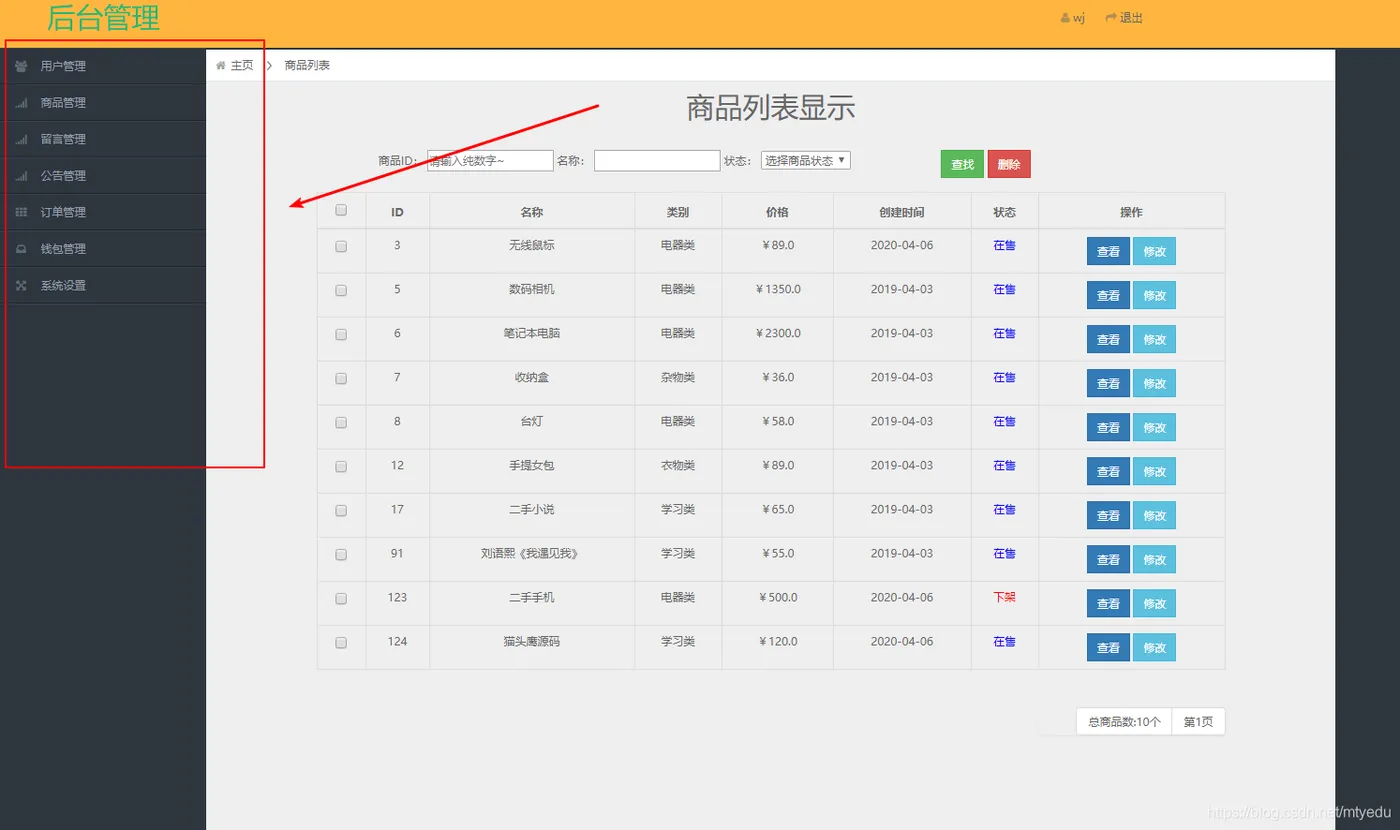Click 修改 in the 二手手机 row
Viewport: 1400px width, 830px height.
[1154, 603]
